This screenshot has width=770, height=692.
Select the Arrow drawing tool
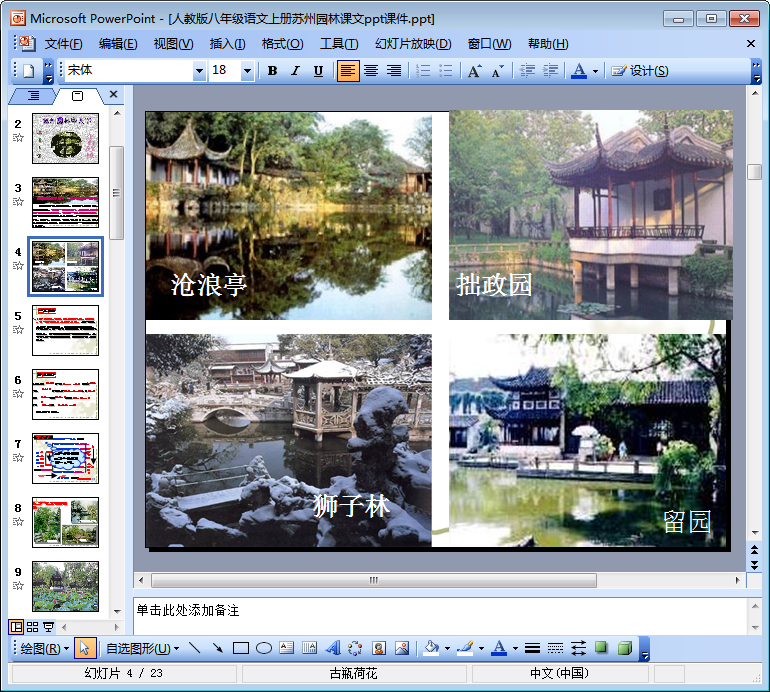[218, 649]
